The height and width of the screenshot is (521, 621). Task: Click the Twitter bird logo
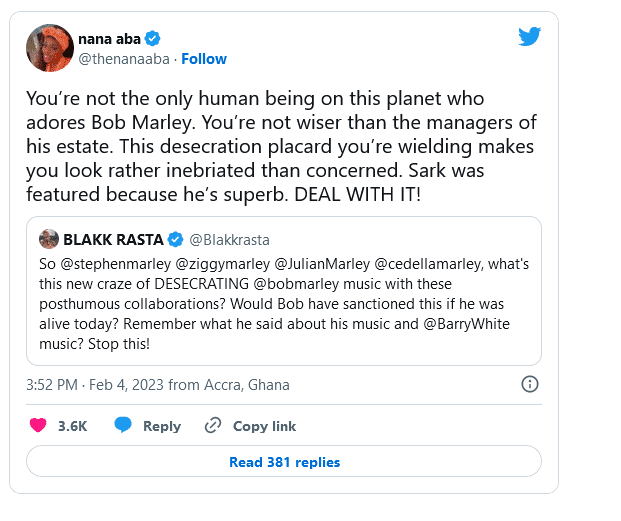tap(529, 37)
